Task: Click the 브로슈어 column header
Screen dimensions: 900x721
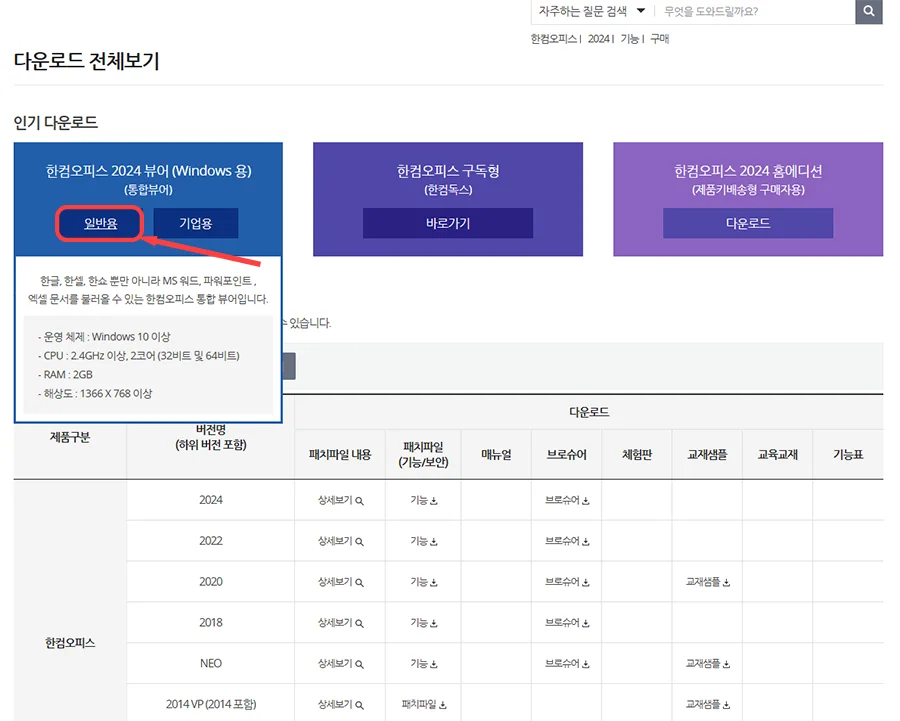Action: [x=567, y=454]
